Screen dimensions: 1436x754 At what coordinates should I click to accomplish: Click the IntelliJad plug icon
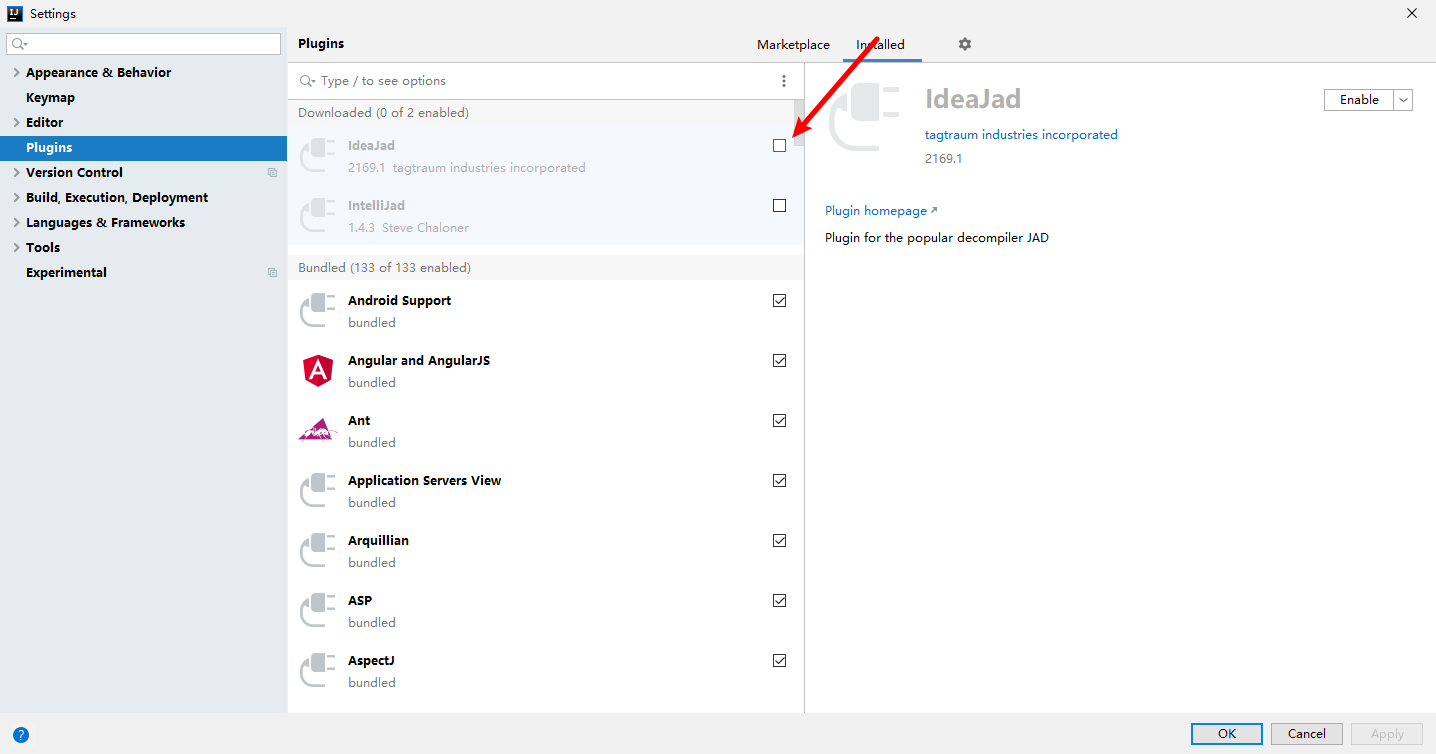pos(317,216)
